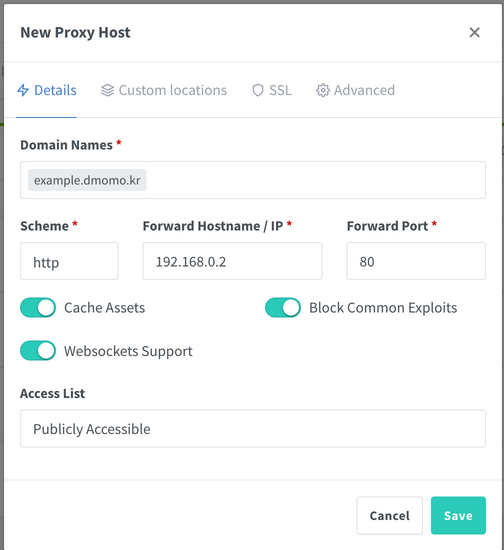504x550 pixels.
Task: Click the Details tab label
Action: pyautogui.click(x=55, y=90)
